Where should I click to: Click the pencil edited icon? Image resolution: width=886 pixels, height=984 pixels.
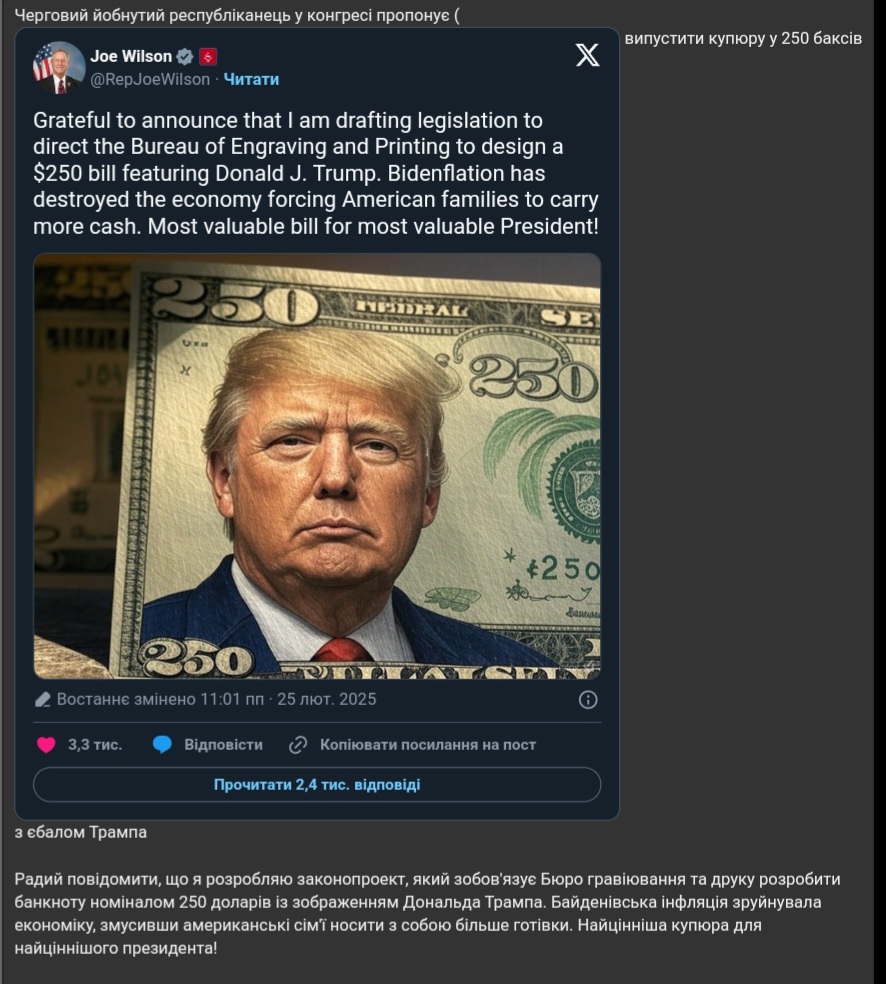click(x=43, y=700)
